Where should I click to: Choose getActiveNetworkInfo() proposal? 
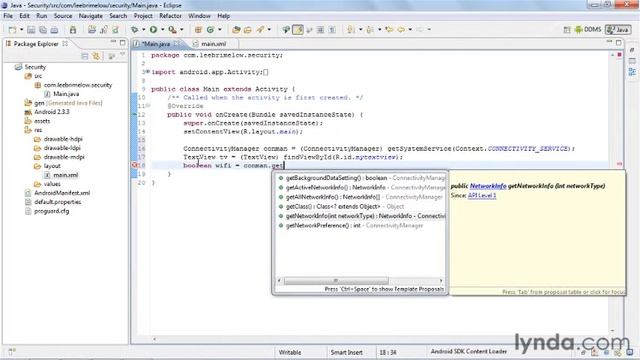[361, 187]
